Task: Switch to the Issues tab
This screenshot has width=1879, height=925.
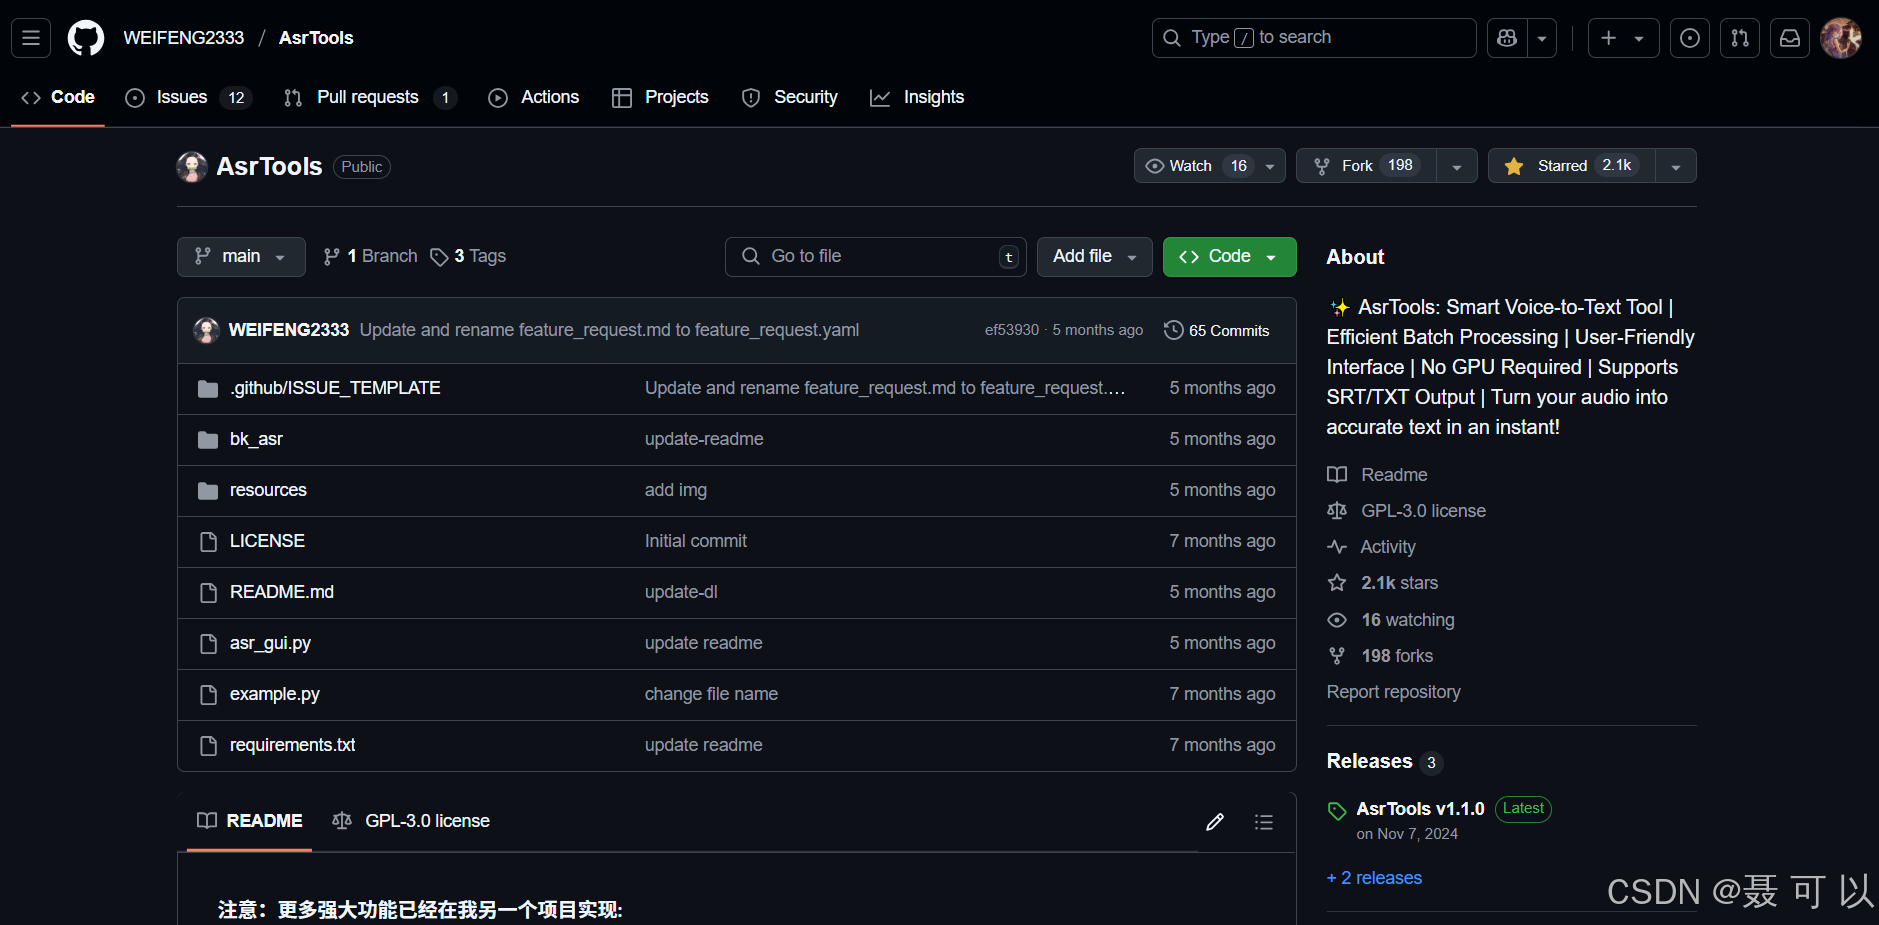Action: pos(188,97)
